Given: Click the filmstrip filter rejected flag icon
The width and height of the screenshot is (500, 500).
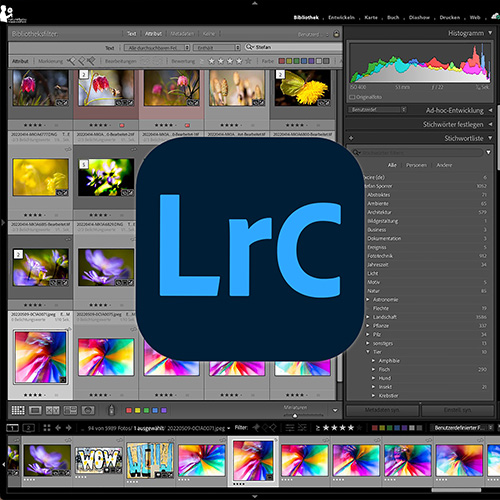Looking at the screenshot, I should (x=273, y=428).
